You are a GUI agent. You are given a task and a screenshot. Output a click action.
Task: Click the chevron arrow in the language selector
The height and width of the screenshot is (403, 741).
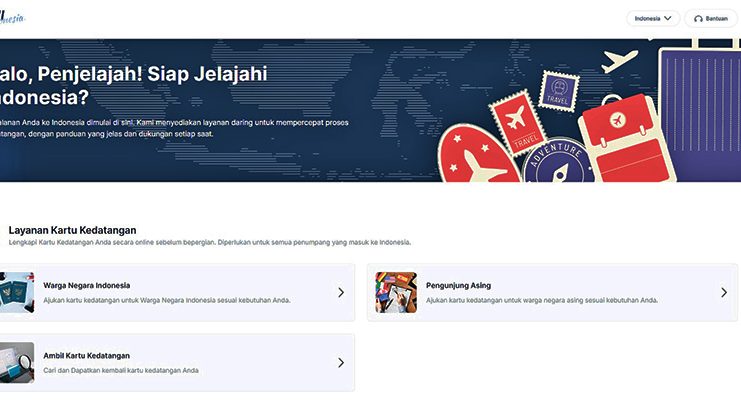(668, 18)
